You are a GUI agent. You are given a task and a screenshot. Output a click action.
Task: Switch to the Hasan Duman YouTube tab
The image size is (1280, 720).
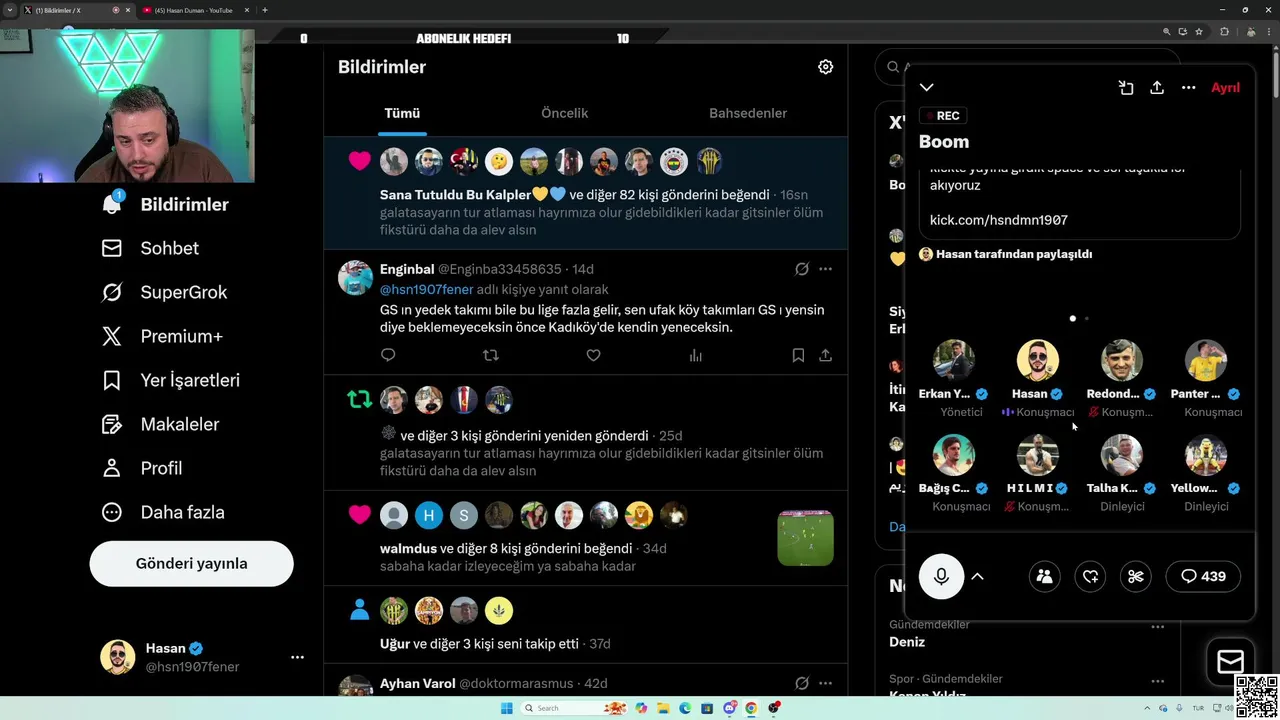192,10
